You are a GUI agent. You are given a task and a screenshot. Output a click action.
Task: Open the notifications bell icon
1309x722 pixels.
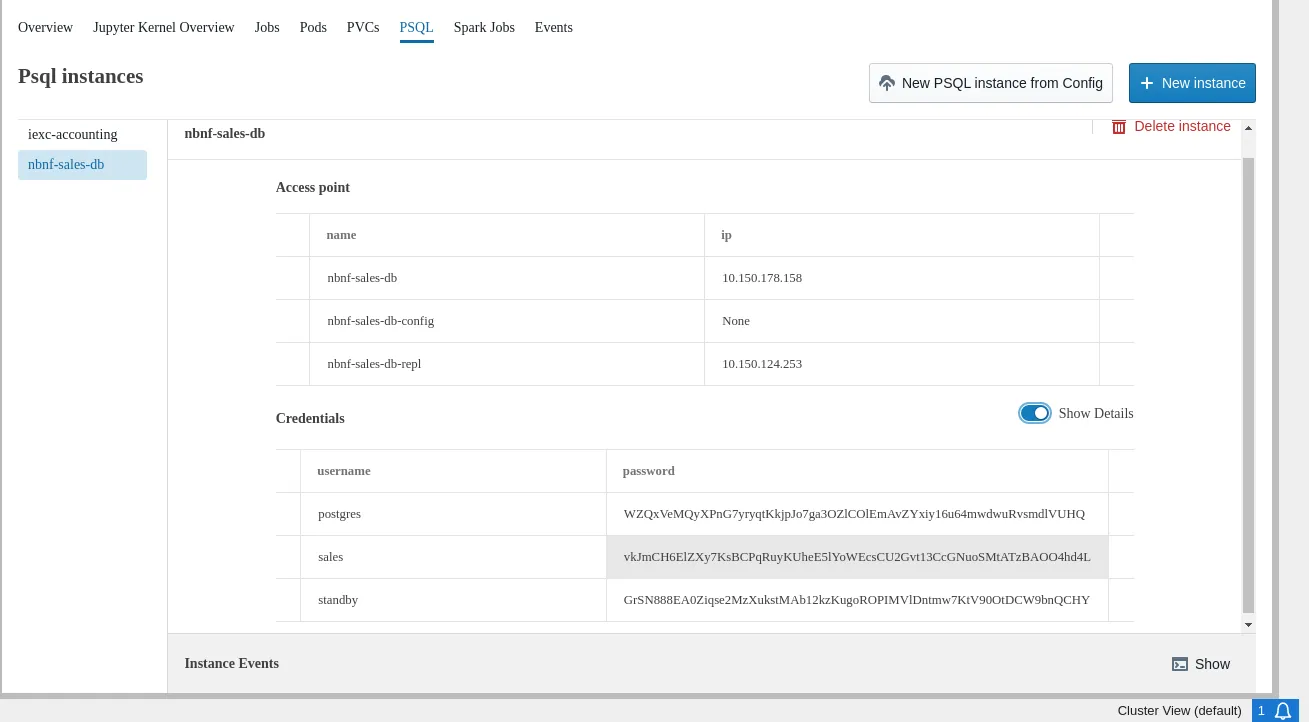(x=1284, y=711)
